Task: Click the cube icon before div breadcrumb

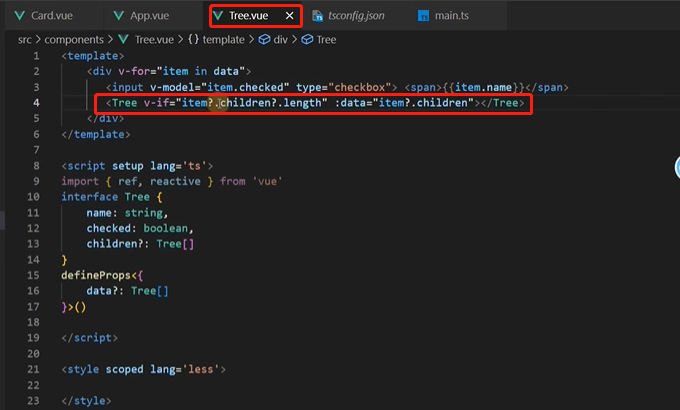Action: coord(264,39)
